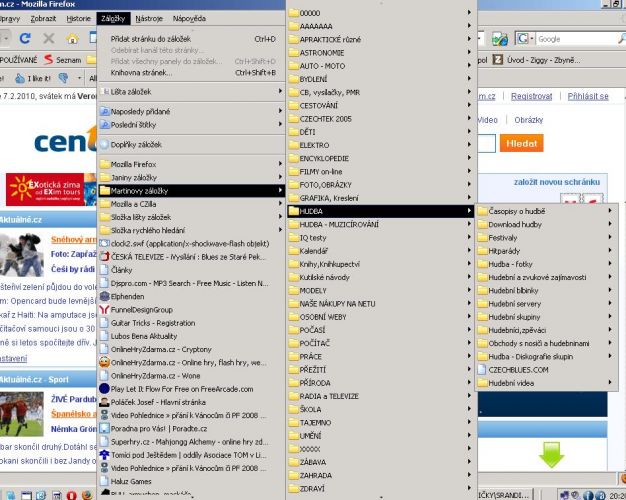This screenshot has width=626, height=500.
Task: Click the Stop loading X icon
Action: (x=49, y=38)
